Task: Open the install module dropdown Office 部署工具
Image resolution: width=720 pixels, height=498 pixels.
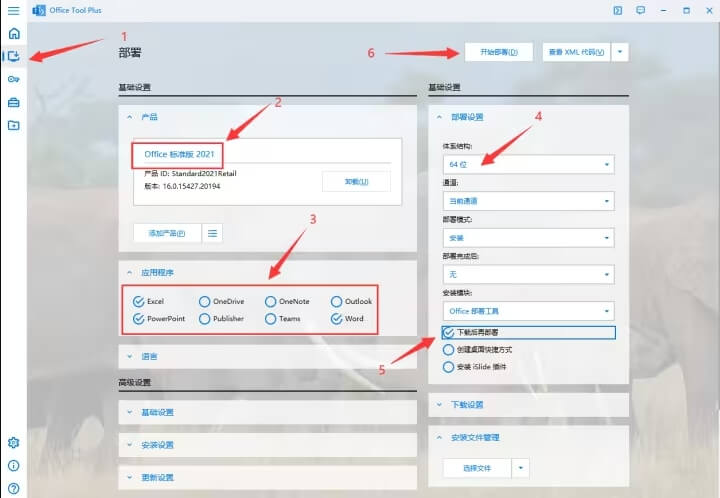Action: pyautogui.click(x=529, y=311)
